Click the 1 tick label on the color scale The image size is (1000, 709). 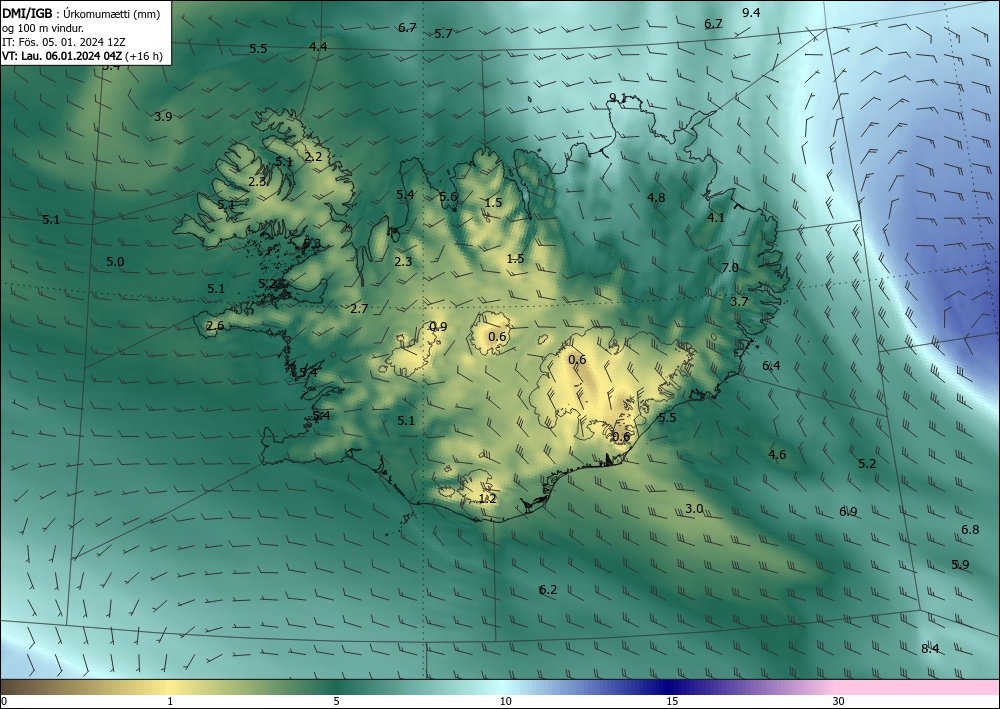(x=170, y=702)
